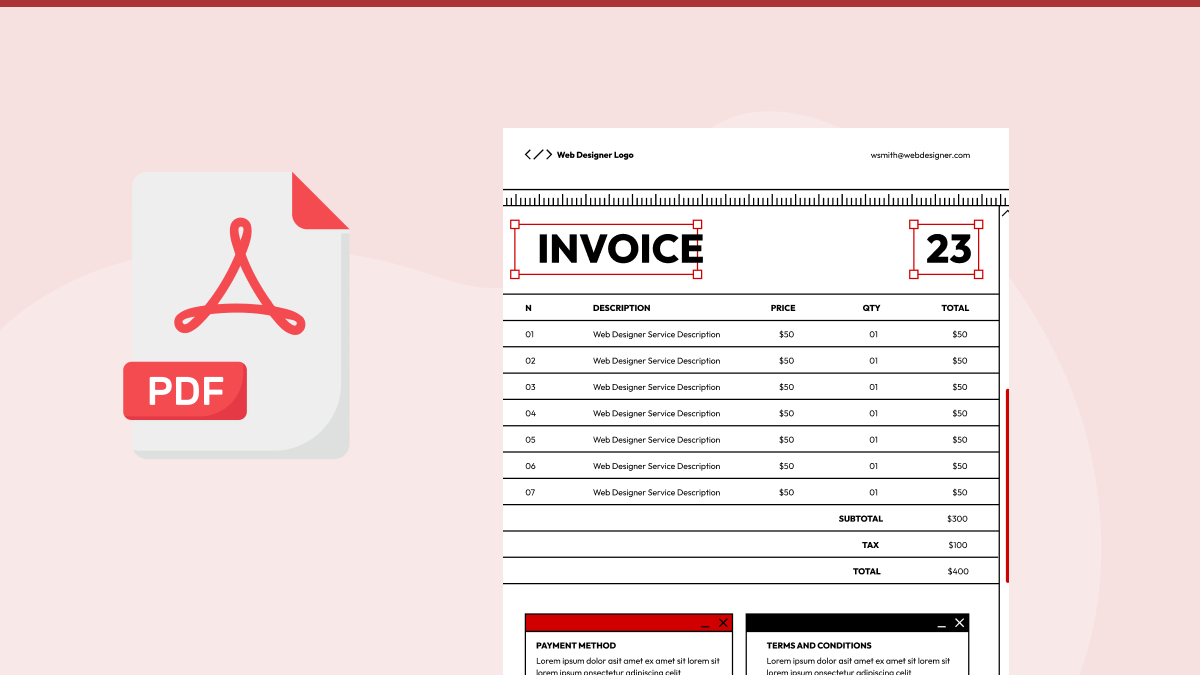The height and width of the screenshot is (675, 1200).
Task: Click the Web Designer Logo text
Action: (595, 155)
